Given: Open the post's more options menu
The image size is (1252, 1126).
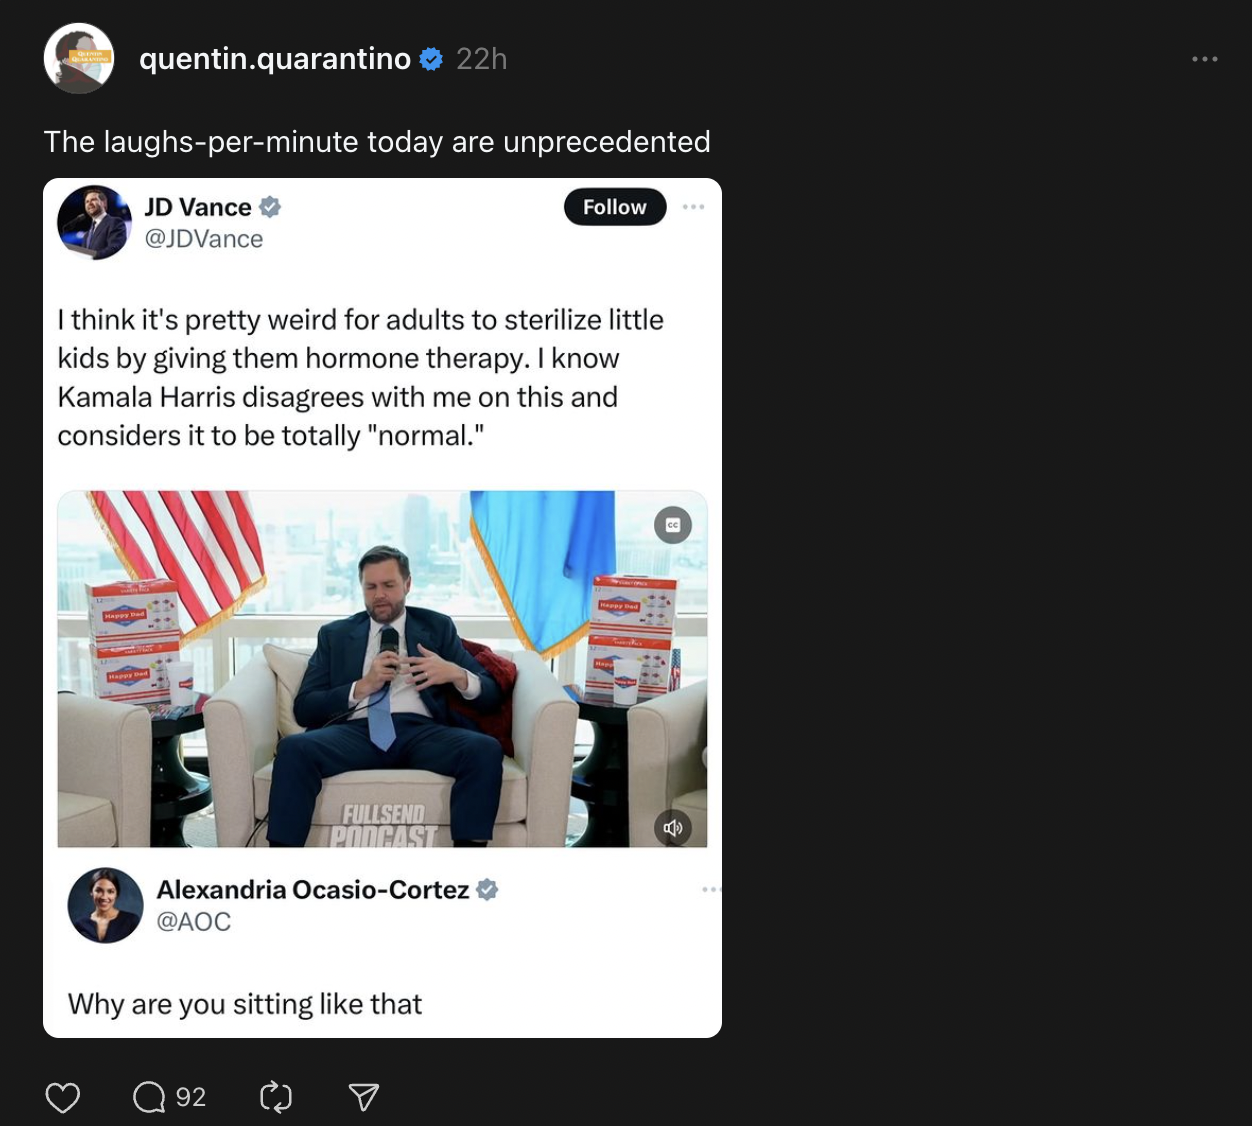Looking at the screenshot, I should (x=1204, y=59).
